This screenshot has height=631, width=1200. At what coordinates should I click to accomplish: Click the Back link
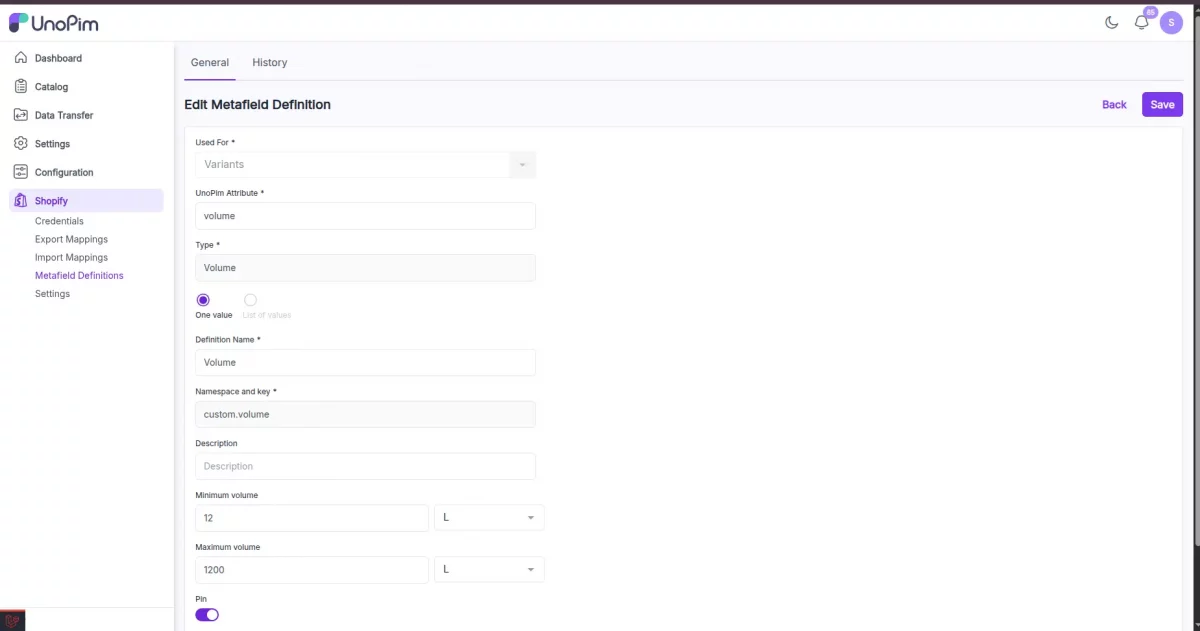[x=1114, y=104]
